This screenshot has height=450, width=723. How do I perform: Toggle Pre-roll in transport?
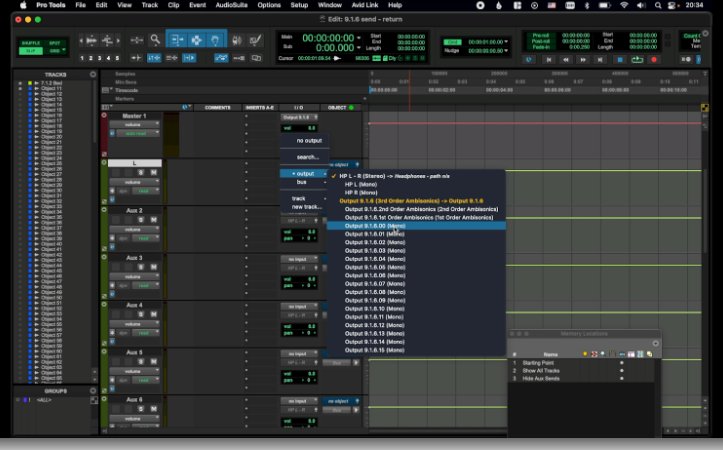click(541, 35)
